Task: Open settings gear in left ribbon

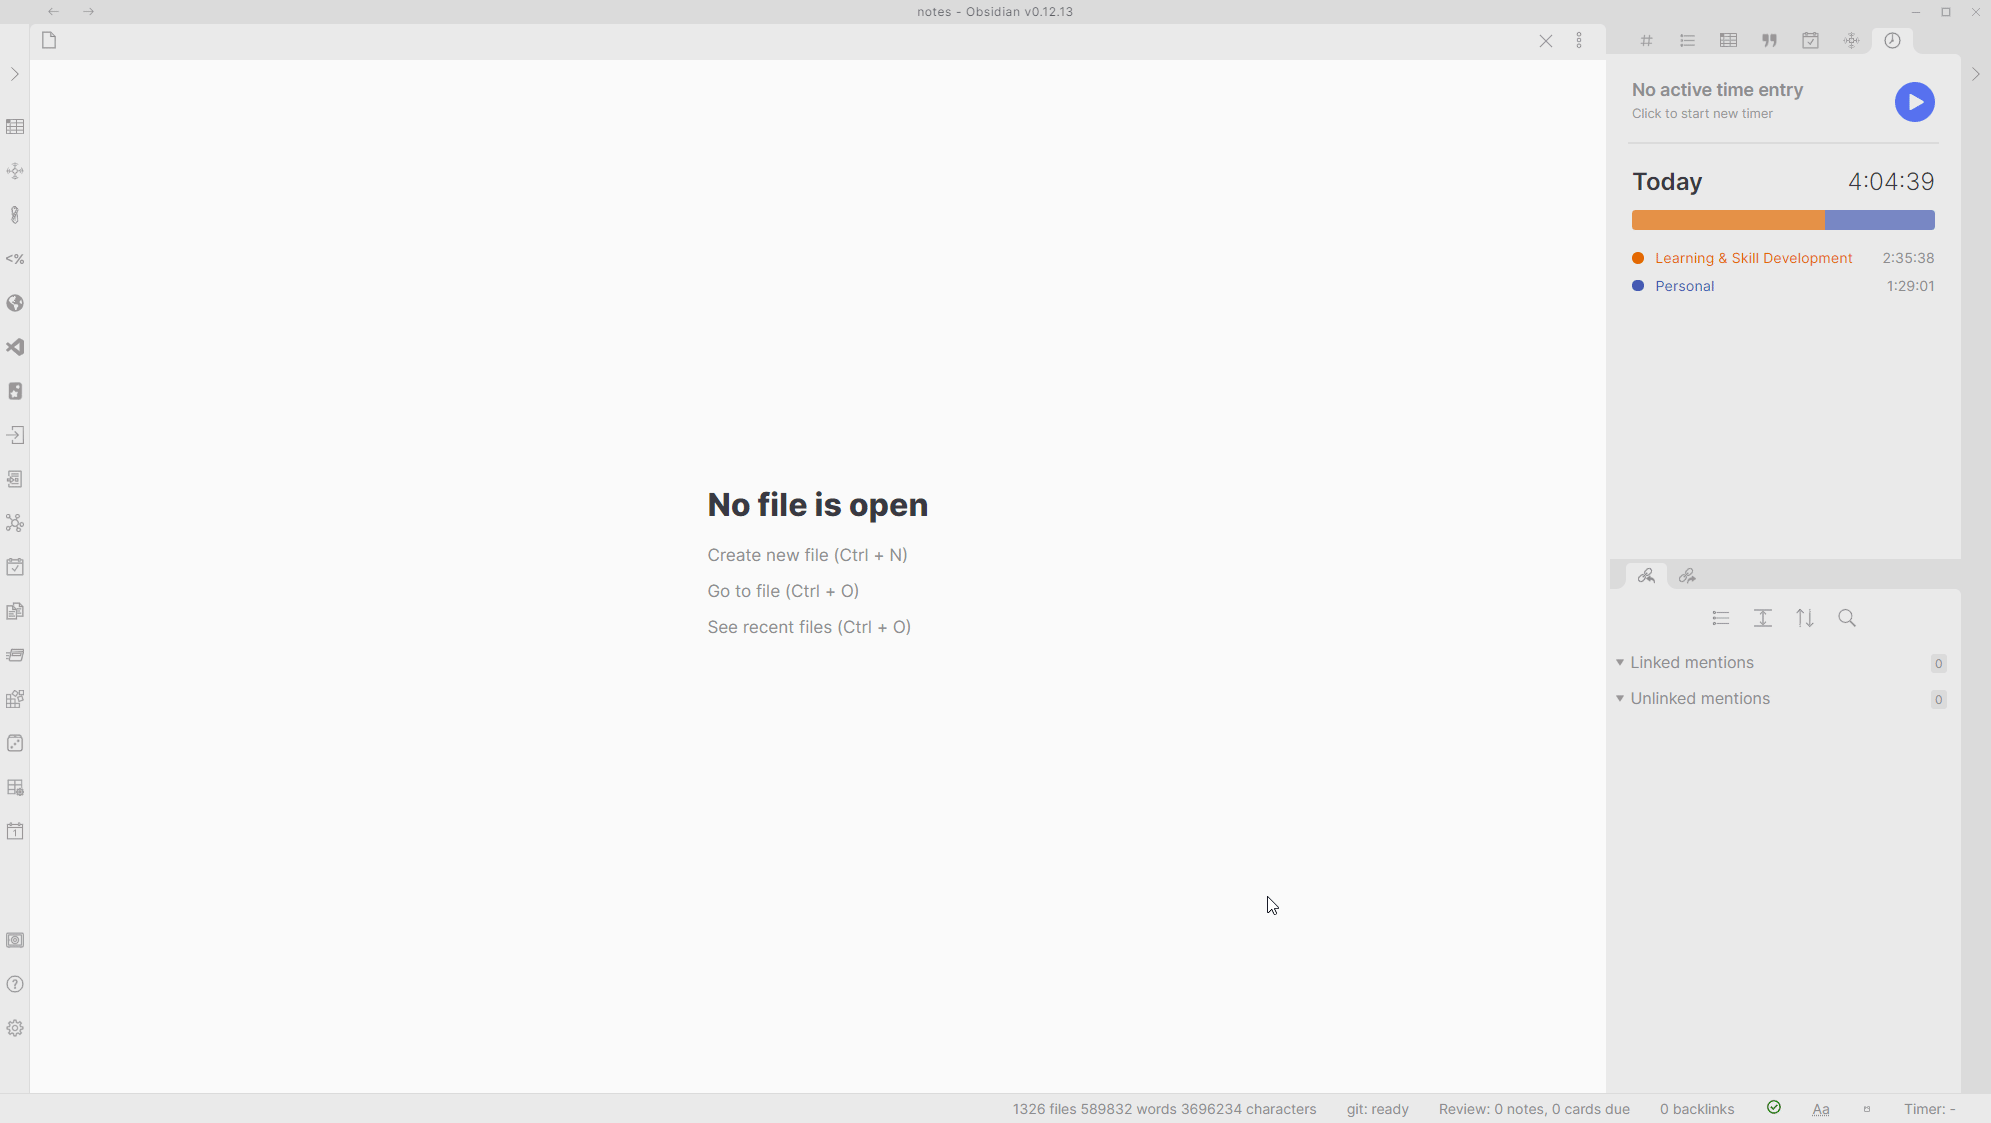Action: 15,1028
